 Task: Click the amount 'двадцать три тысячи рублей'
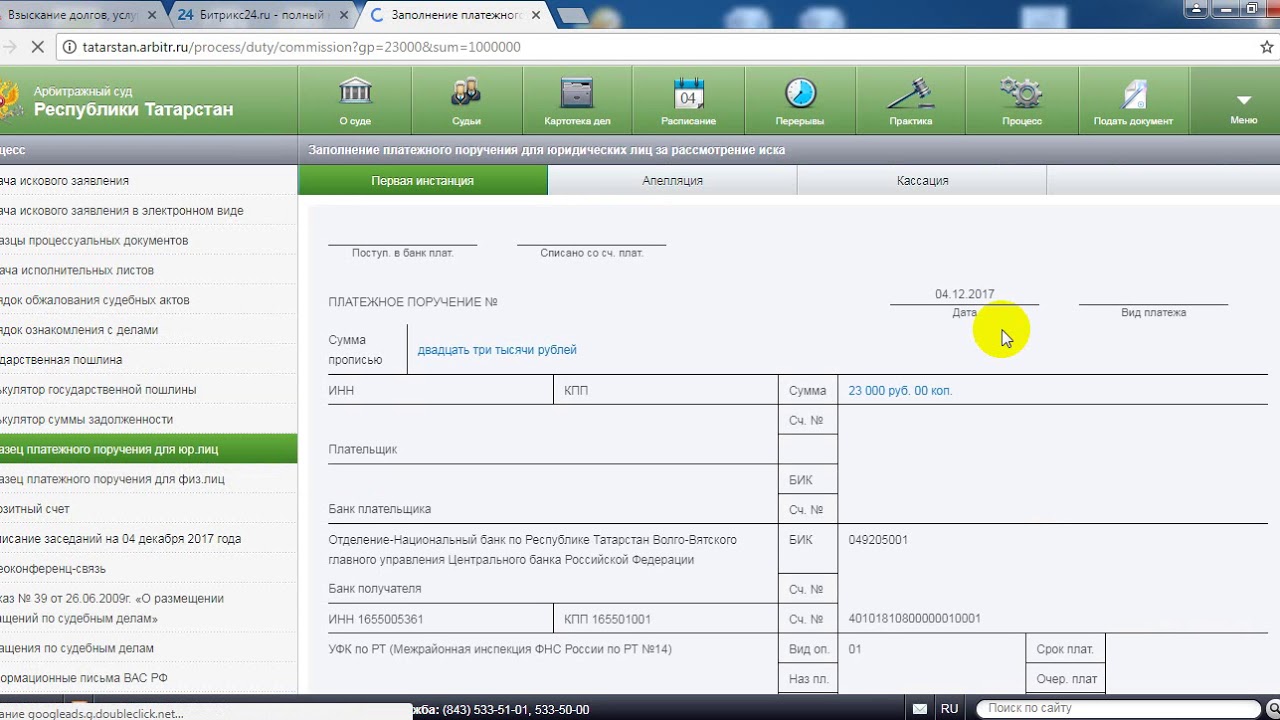tap(497, 350)
